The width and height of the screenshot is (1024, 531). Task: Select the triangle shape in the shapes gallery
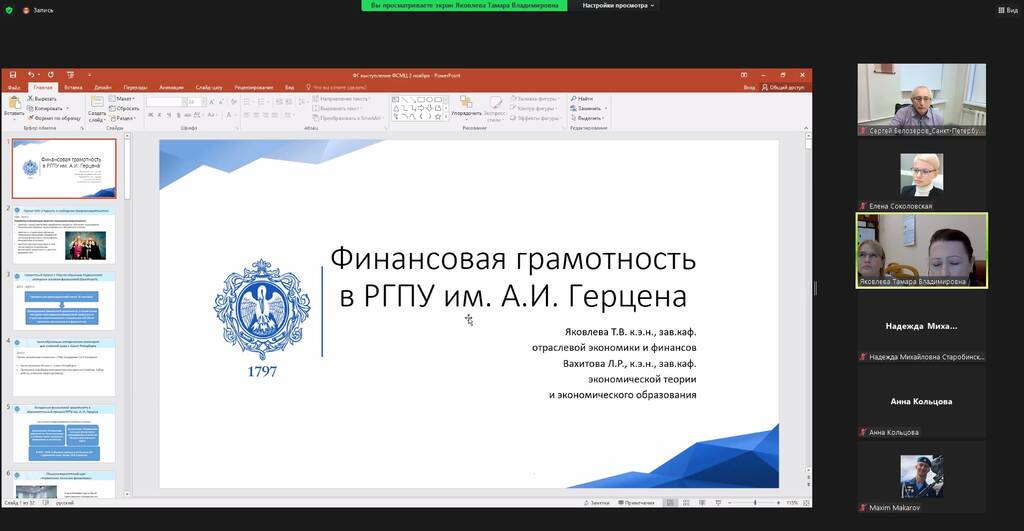coord(396,108)
